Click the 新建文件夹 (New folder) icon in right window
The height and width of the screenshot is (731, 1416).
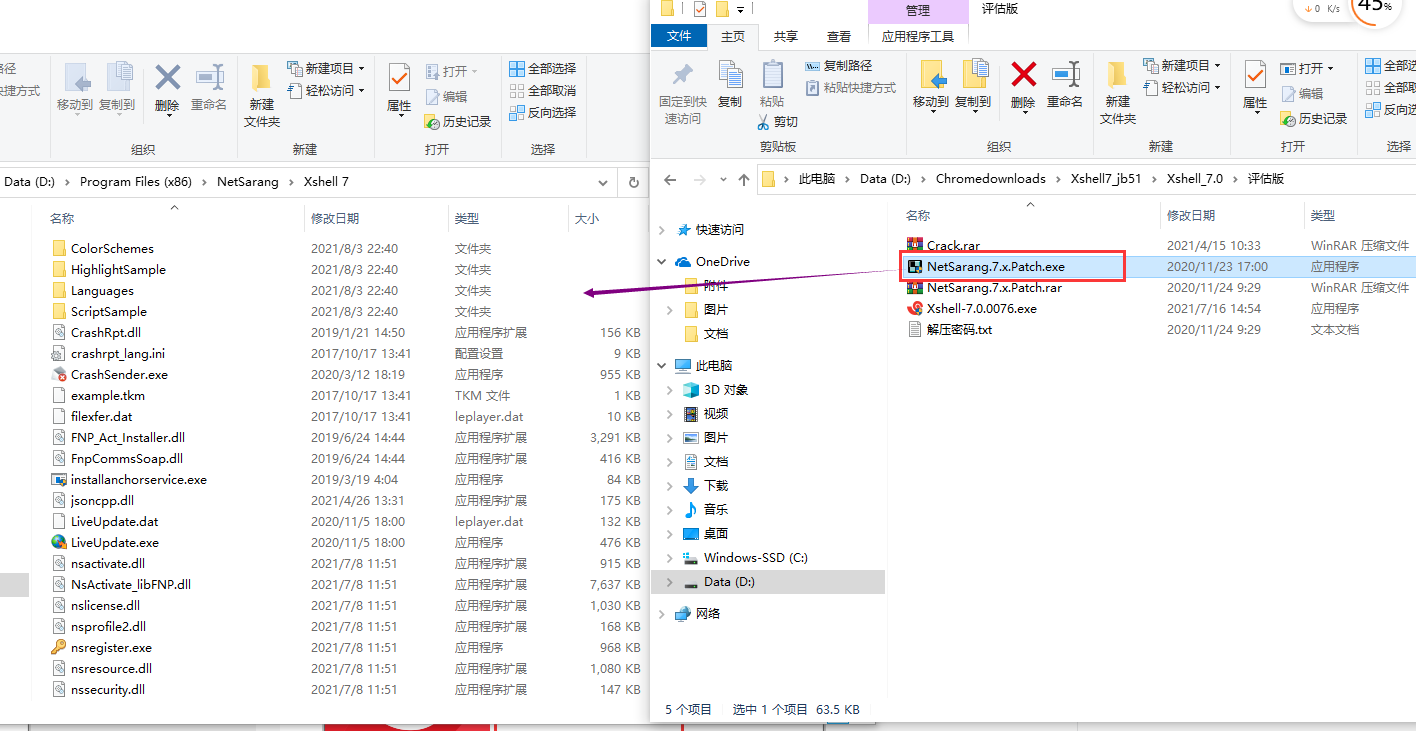tap(1117, 90)
